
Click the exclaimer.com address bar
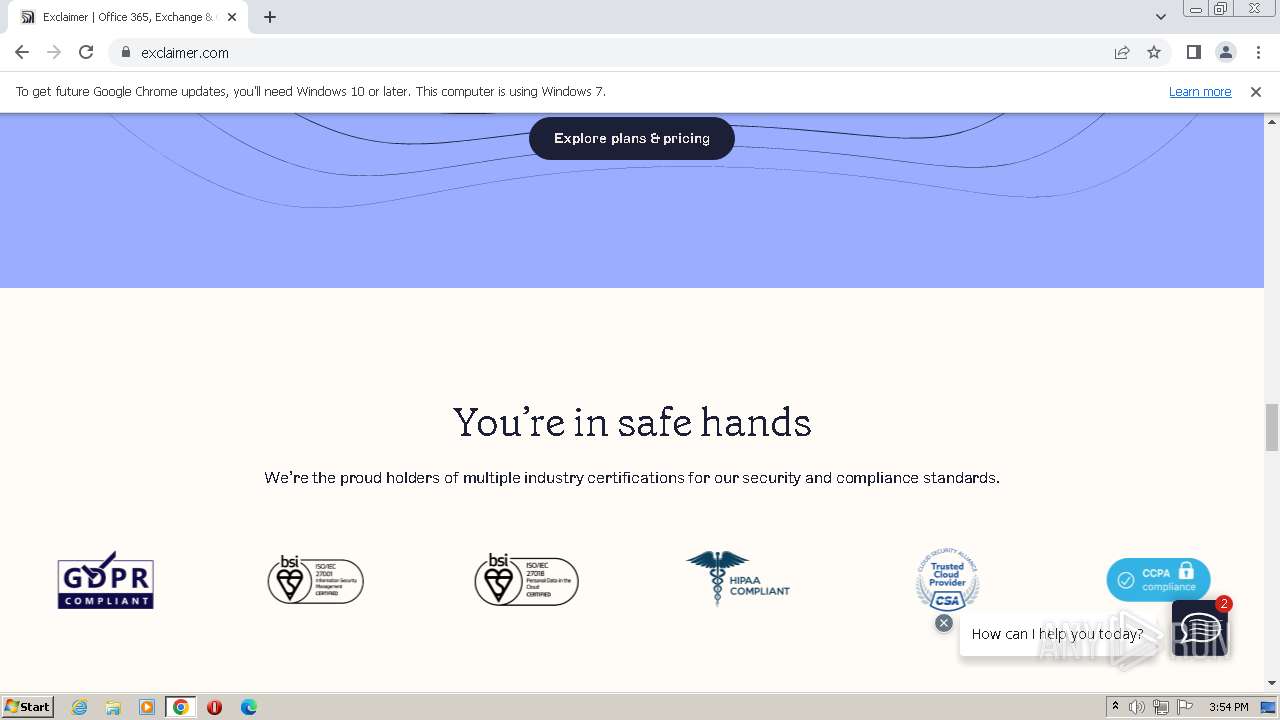click(640, 52)
